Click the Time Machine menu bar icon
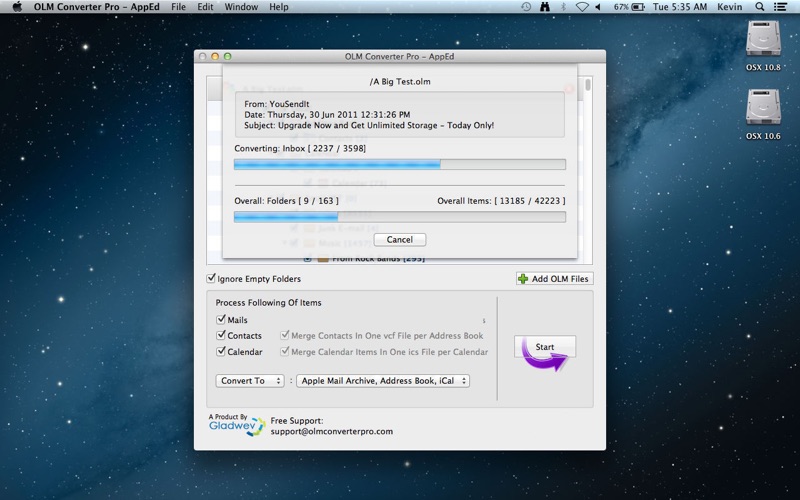Screen dimensions: 800x500 (526, 7)
